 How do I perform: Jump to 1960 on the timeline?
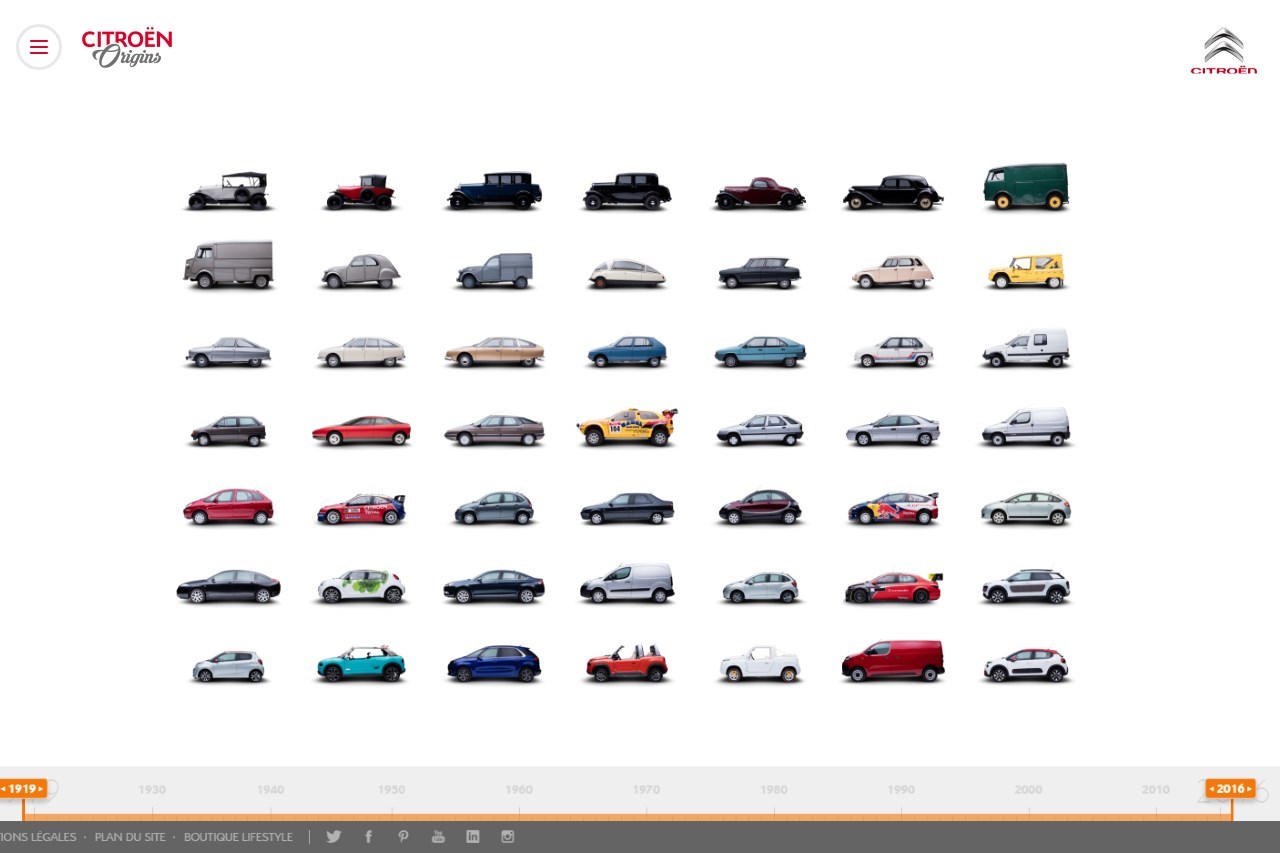click(x=519, y=790)
